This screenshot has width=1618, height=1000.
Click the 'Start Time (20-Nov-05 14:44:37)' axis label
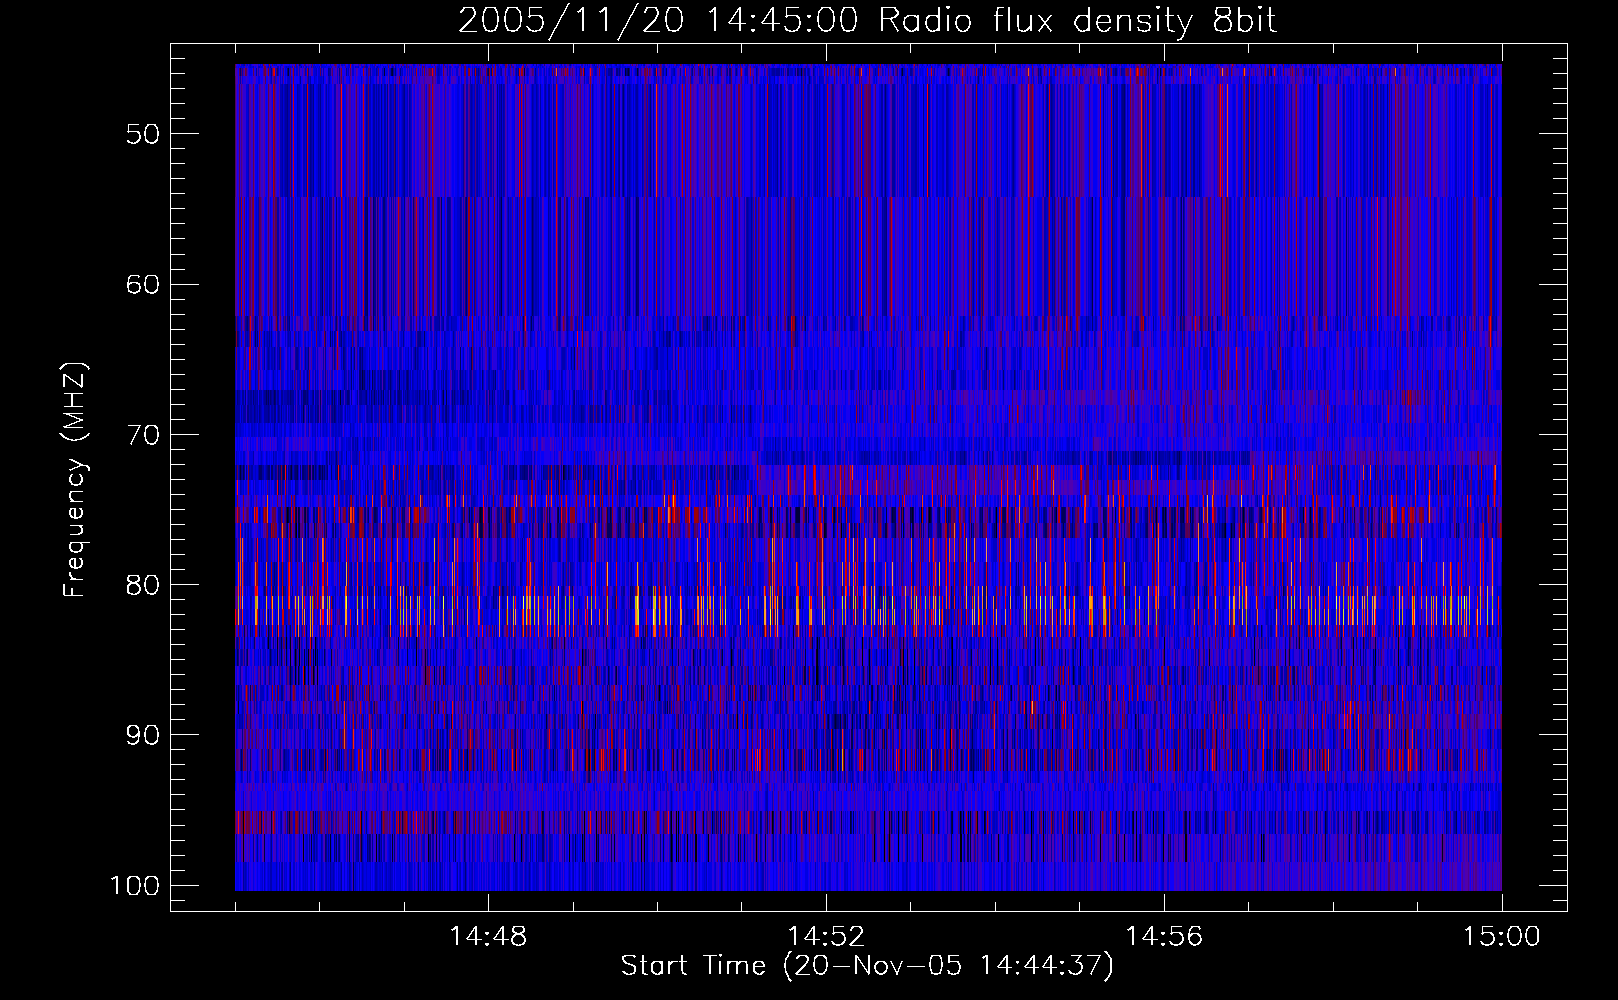867,966
